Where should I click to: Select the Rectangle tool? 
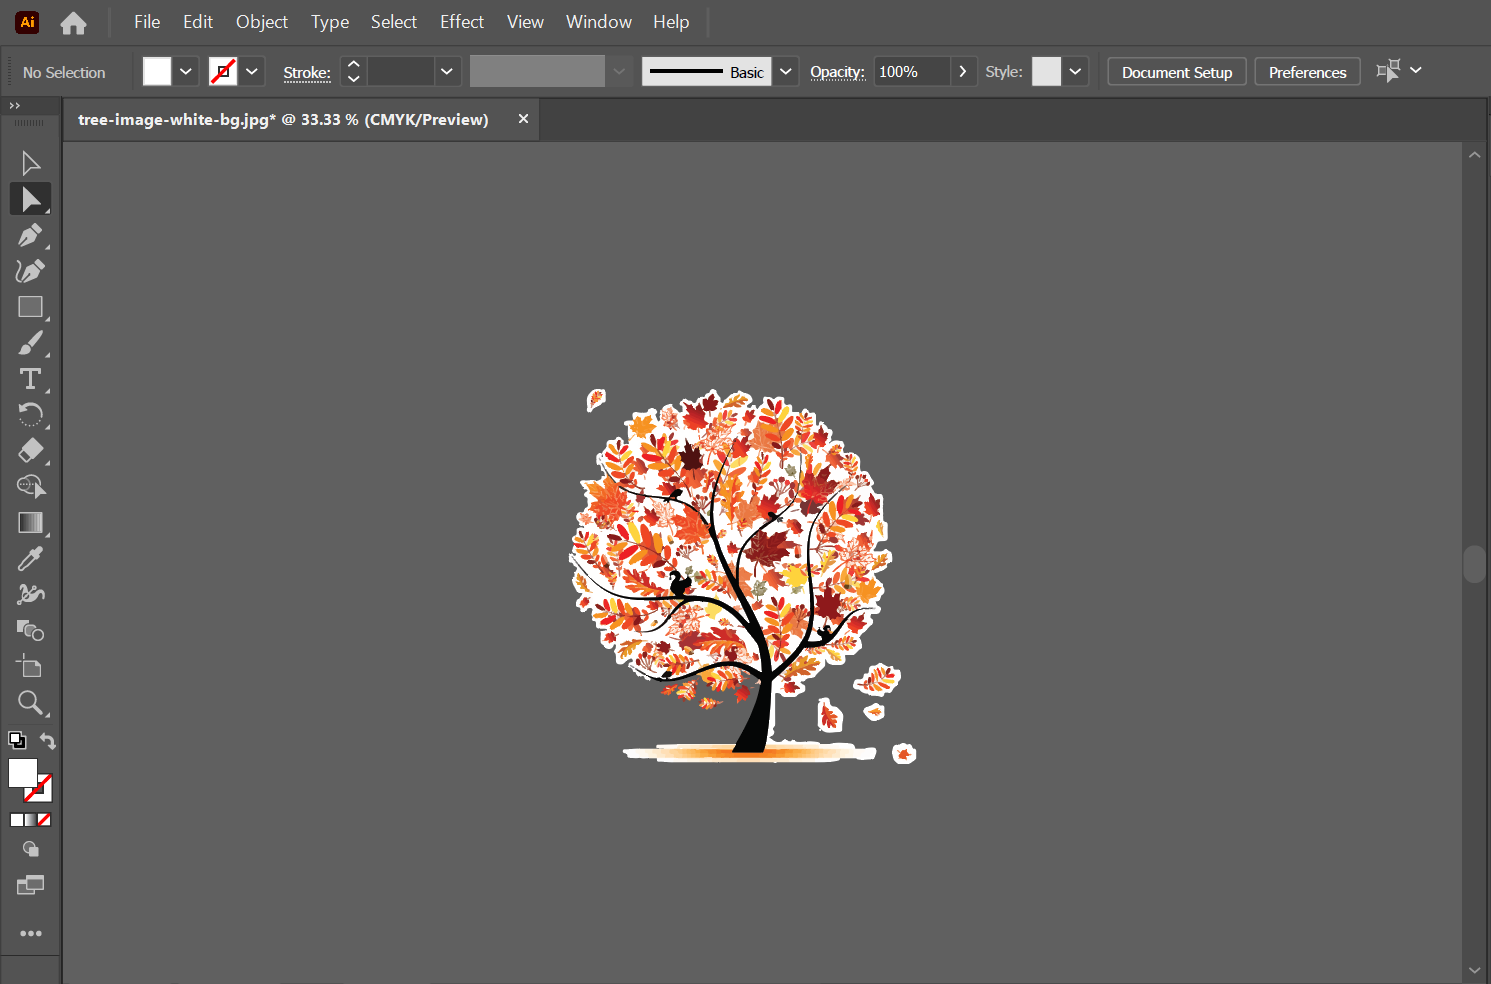coord(30,307)
